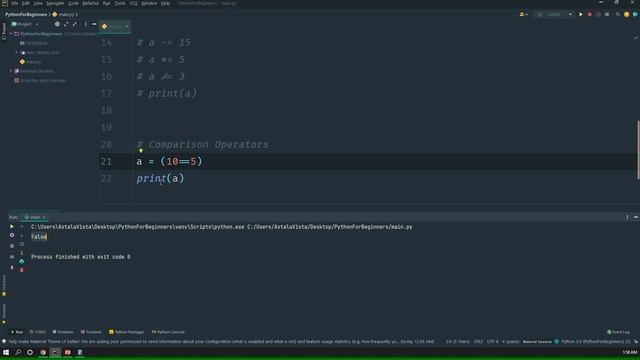Open the Python Console tool window
Image resolution: width=640 pixels, height=360 pixels.
point(168,332)
